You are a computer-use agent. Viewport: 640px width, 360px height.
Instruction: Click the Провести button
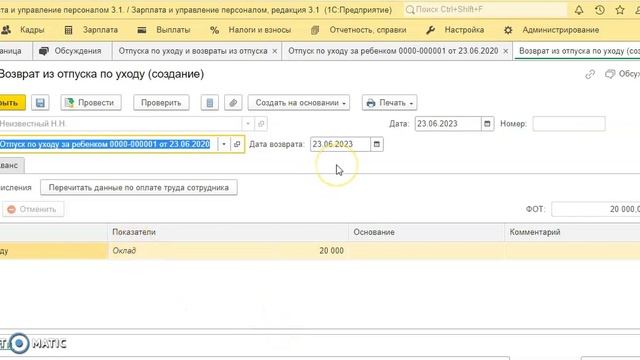point(91,102)
